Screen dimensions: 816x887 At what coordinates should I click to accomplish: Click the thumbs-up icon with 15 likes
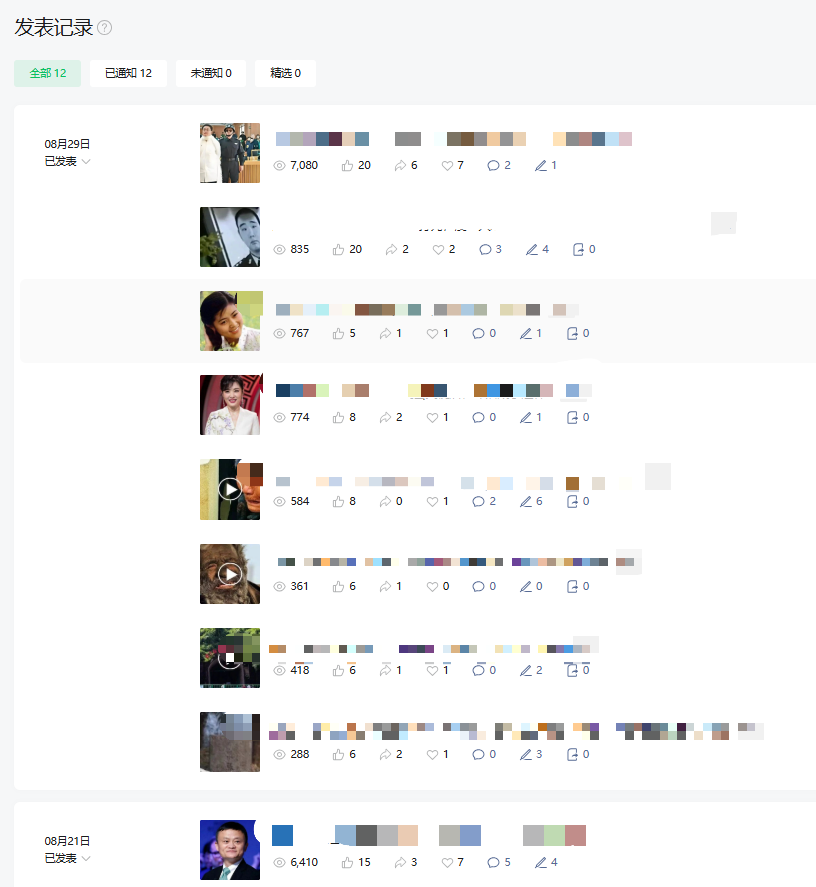pyautogui.click(x=347, y=862)
